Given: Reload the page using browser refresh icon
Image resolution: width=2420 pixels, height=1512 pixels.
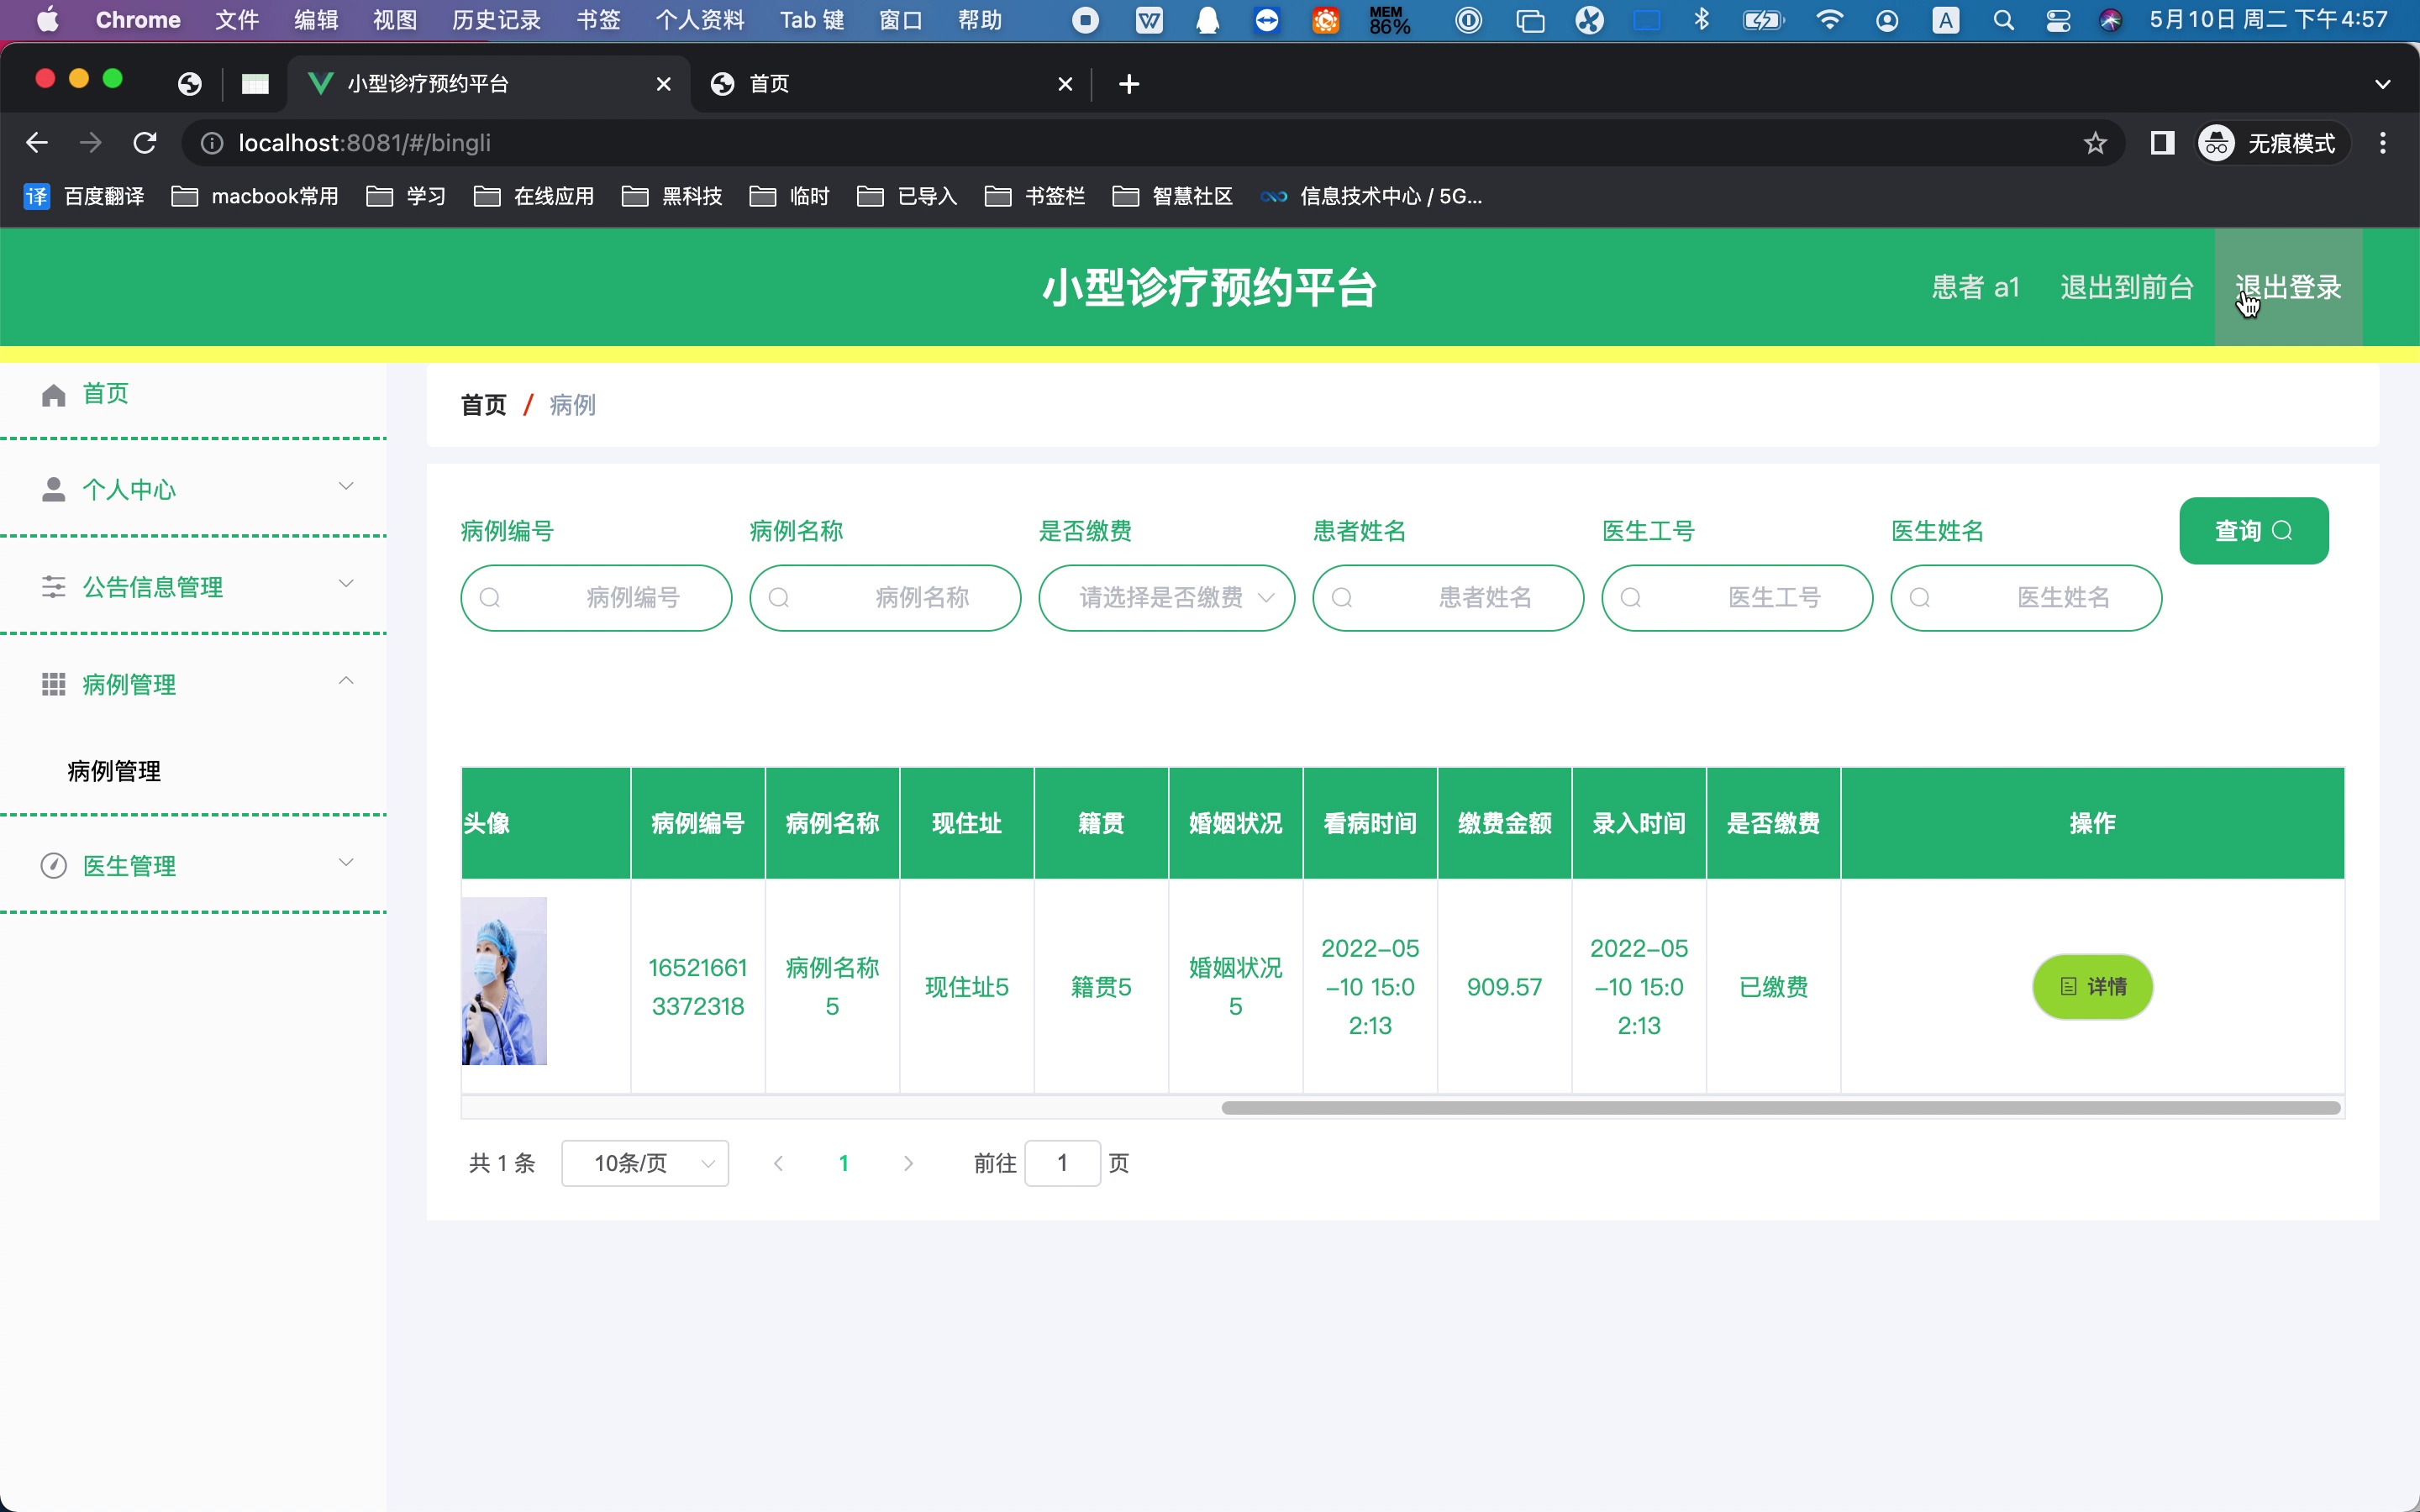Looking at the screenshot, I should tap(145, 143).
